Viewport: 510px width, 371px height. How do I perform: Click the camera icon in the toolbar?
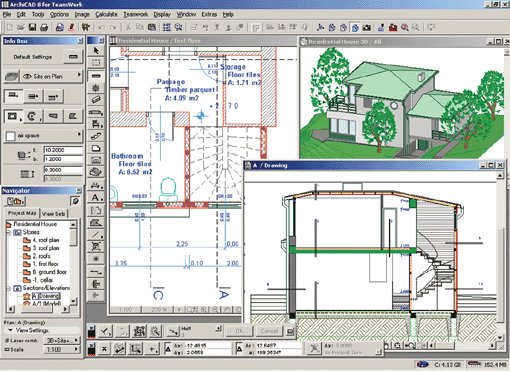367,28
